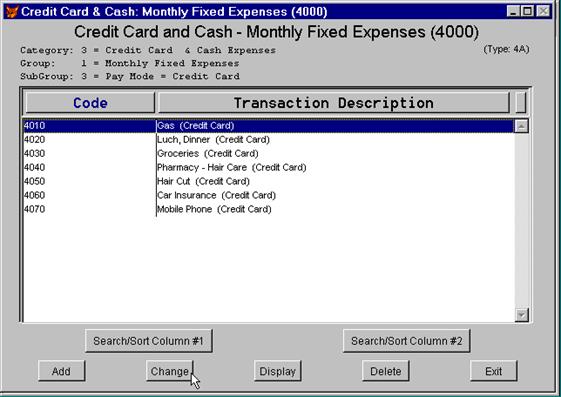Screen dimensions: 561x397
Task: Click the narrow blank header next to Description
Action: (521, 103)
